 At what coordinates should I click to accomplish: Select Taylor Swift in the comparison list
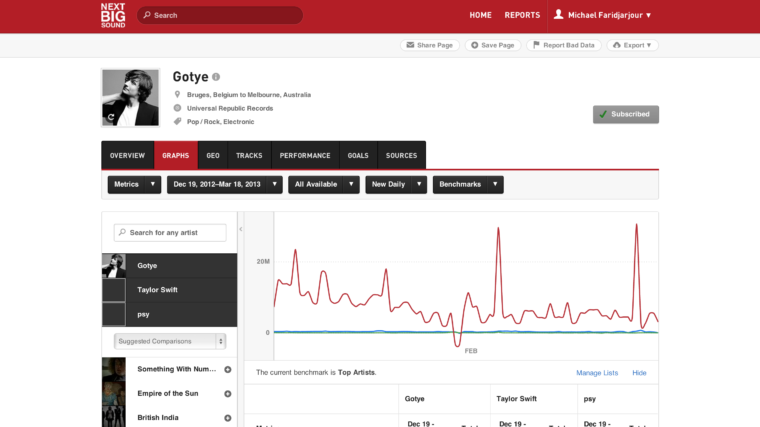(170, 290)
